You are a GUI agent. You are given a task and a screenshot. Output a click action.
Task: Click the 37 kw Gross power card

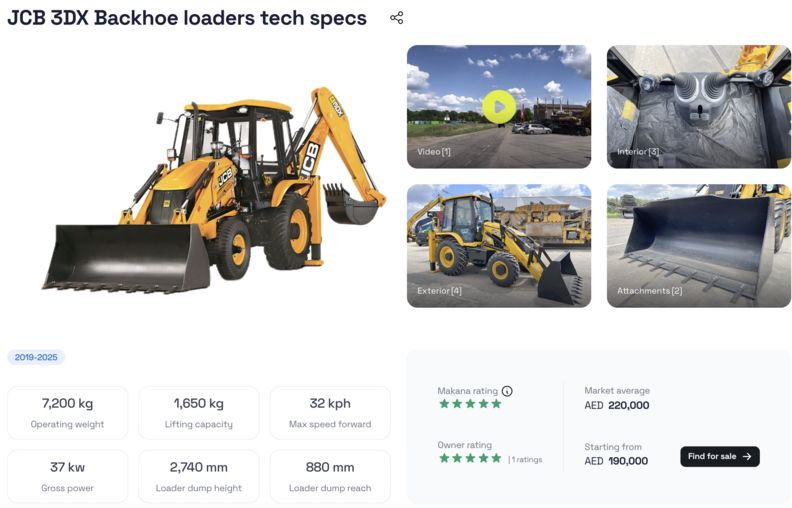67,477
